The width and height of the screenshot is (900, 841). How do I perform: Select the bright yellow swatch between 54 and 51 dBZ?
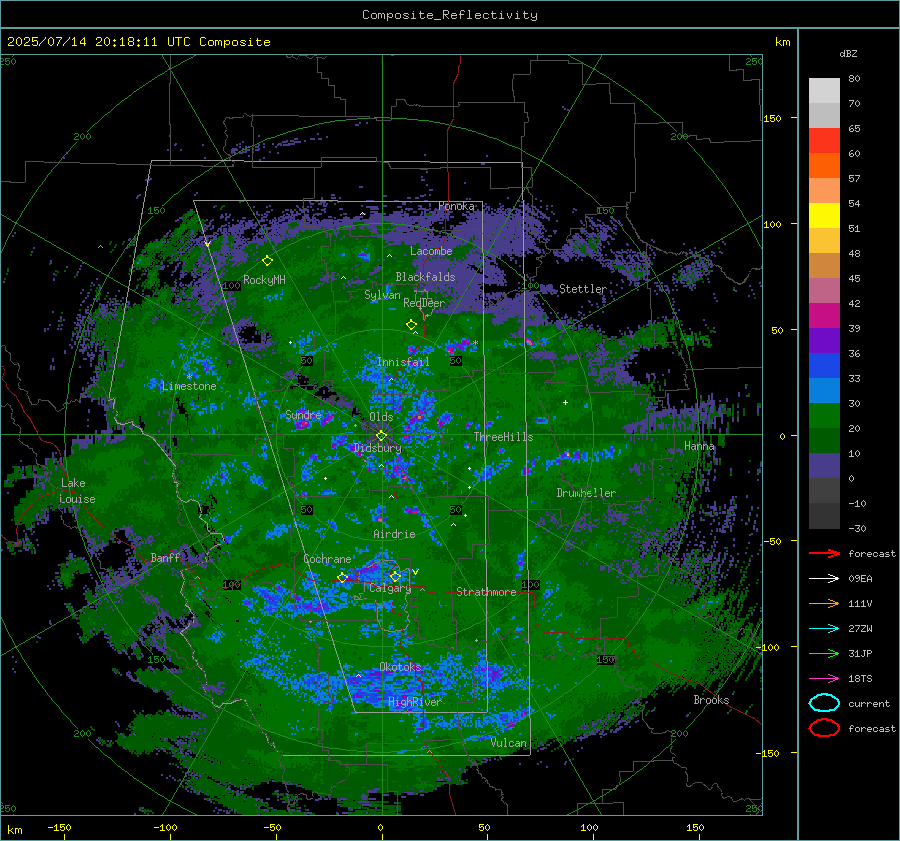824,216
